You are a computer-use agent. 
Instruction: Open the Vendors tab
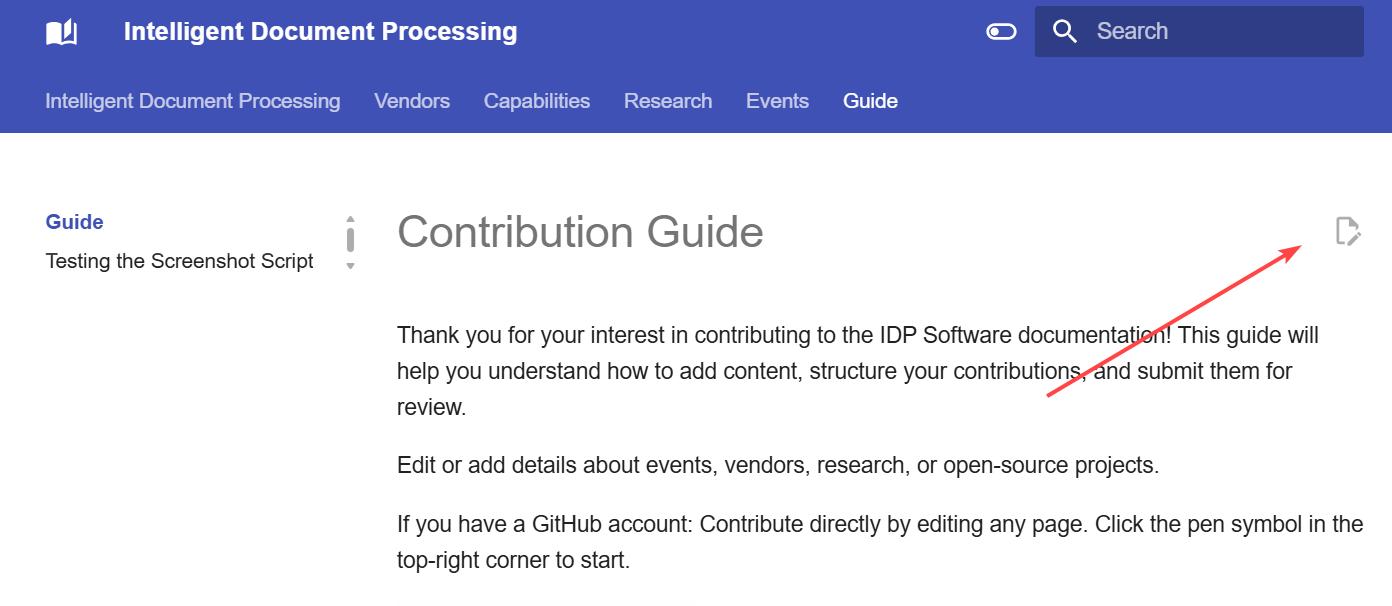click(x=412, y=101)
